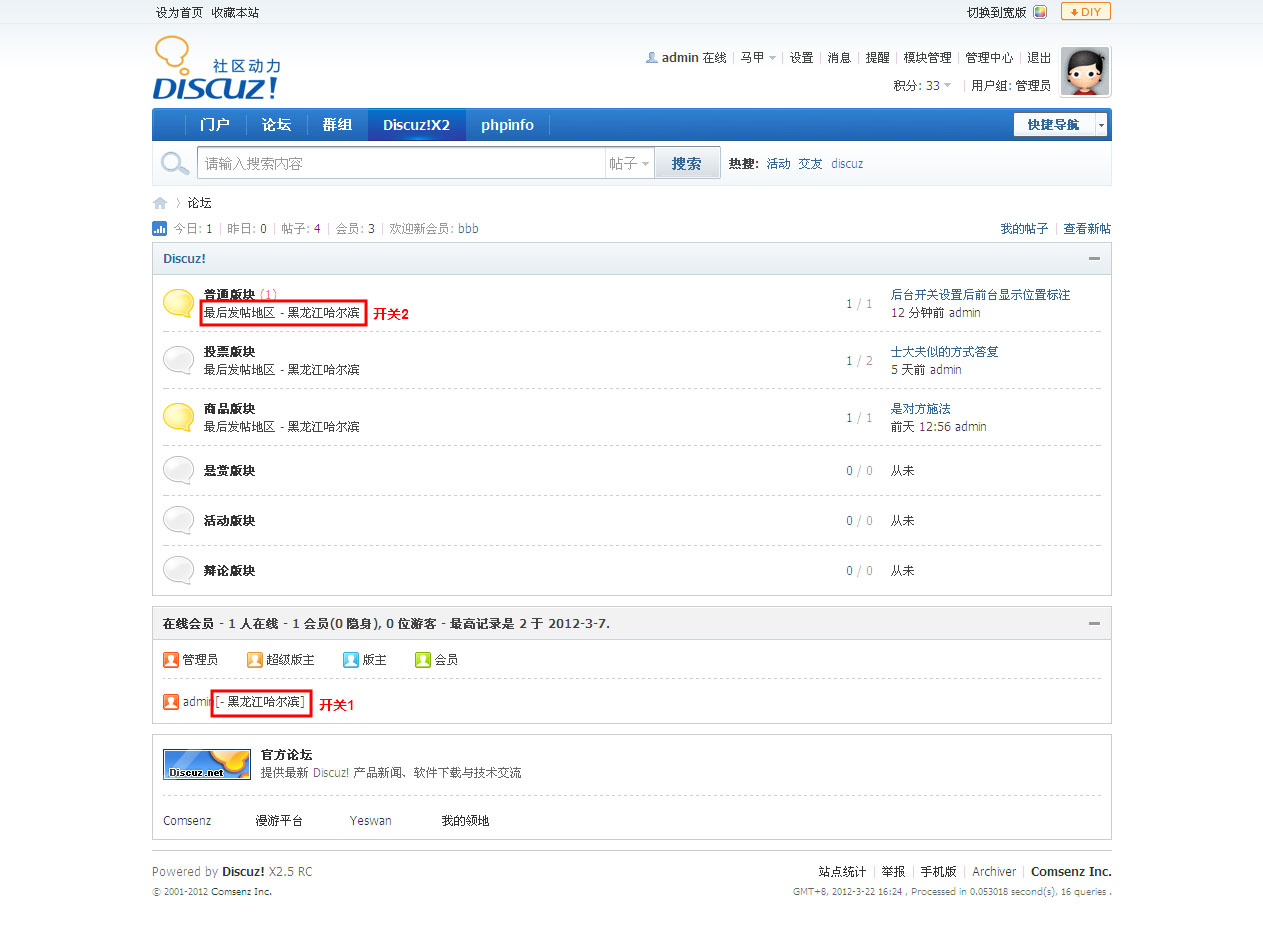Click the 辩论版块 forum bubble icon

click(179, 570)
